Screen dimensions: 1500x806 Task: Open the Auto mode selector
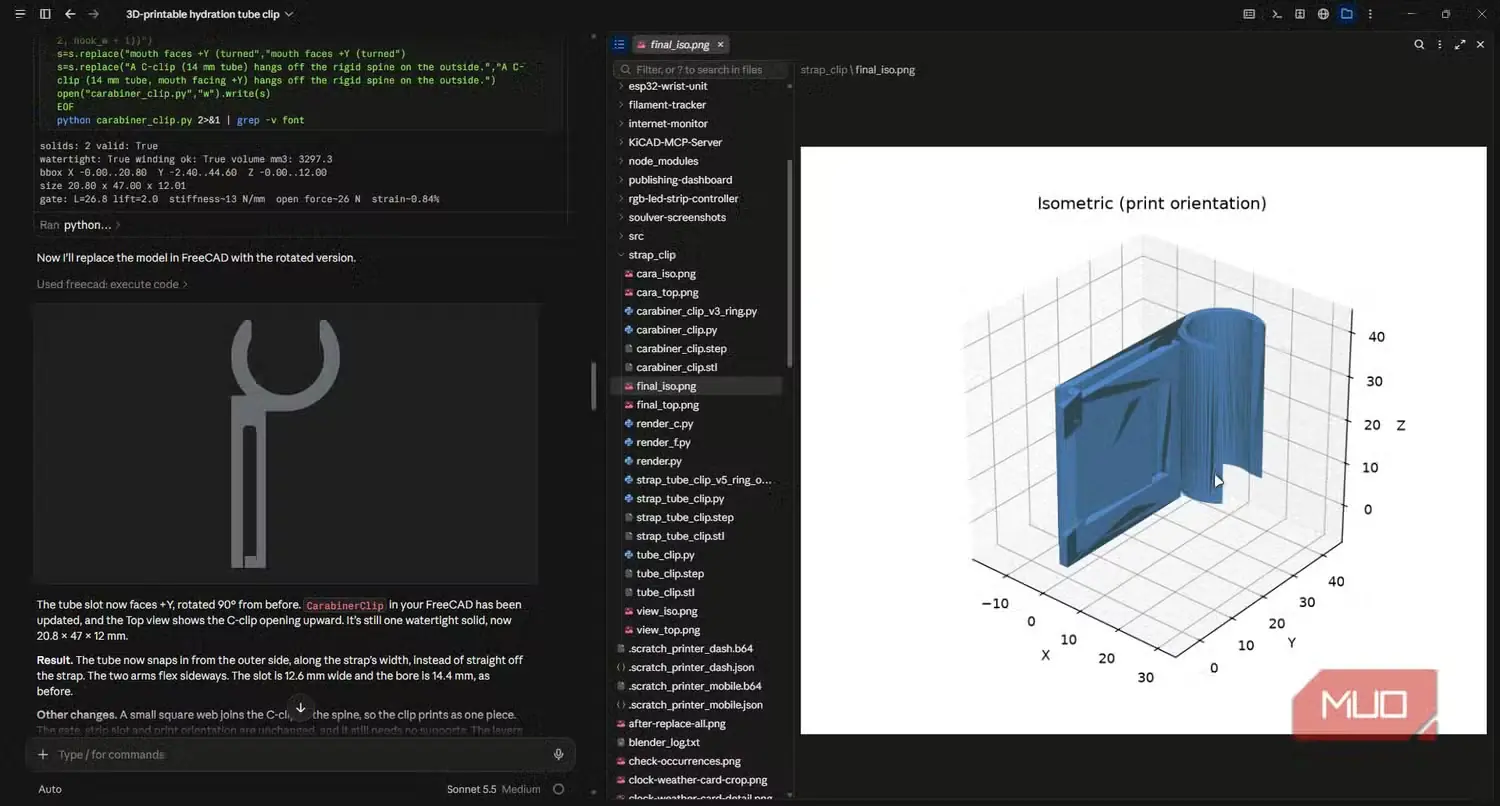50,789
